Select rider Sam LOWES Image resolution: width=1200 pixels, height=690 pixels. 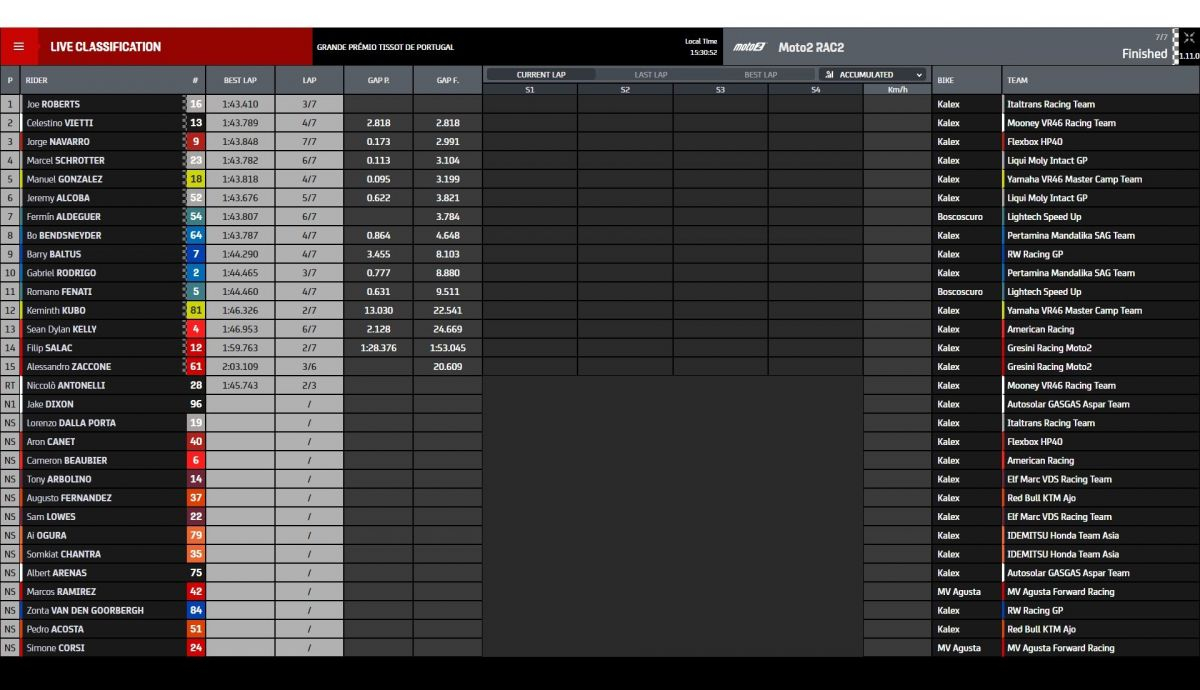51,516
